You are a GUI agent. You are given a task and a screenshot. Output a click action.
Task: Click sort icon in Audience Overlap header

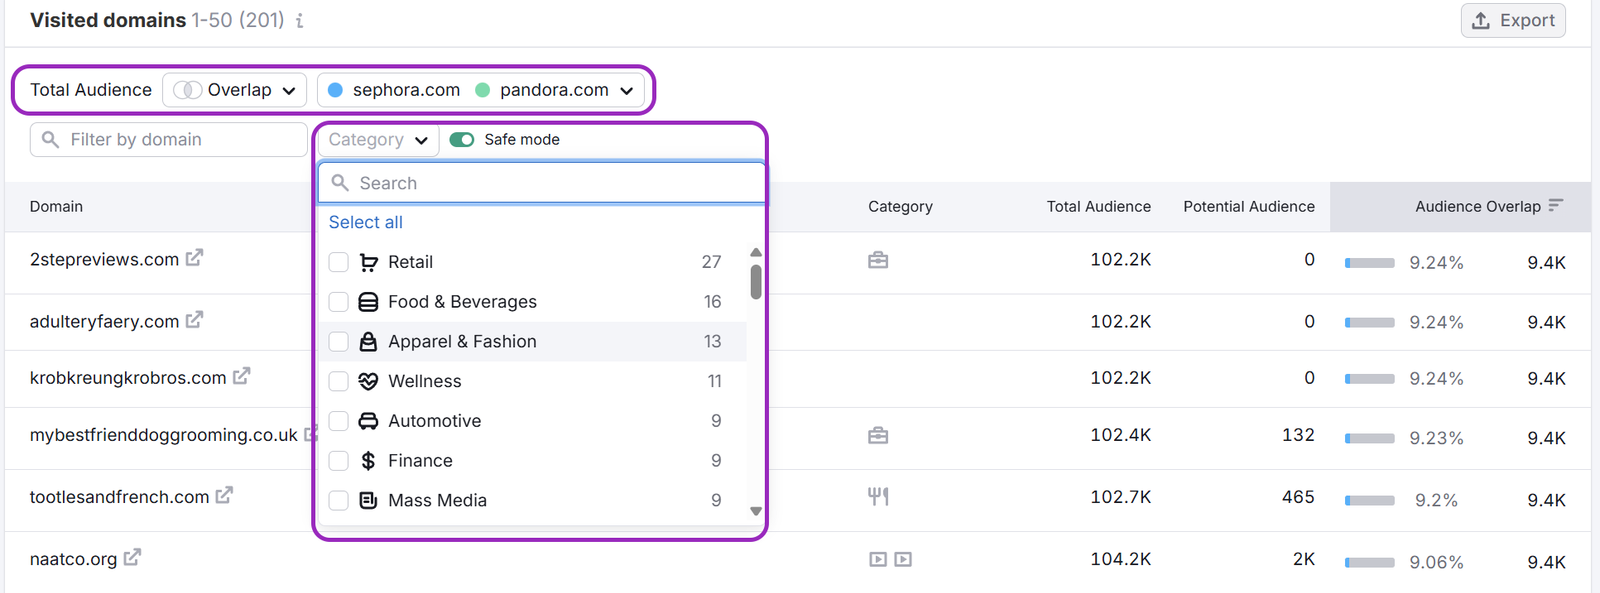click(1555, 205)
